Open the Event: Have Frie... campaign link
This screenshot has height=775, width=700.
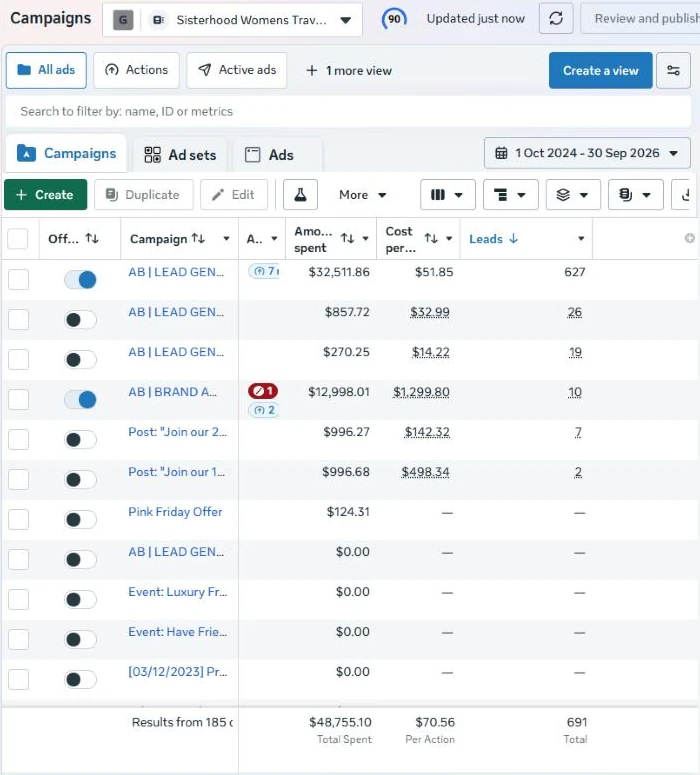(177, 632)
